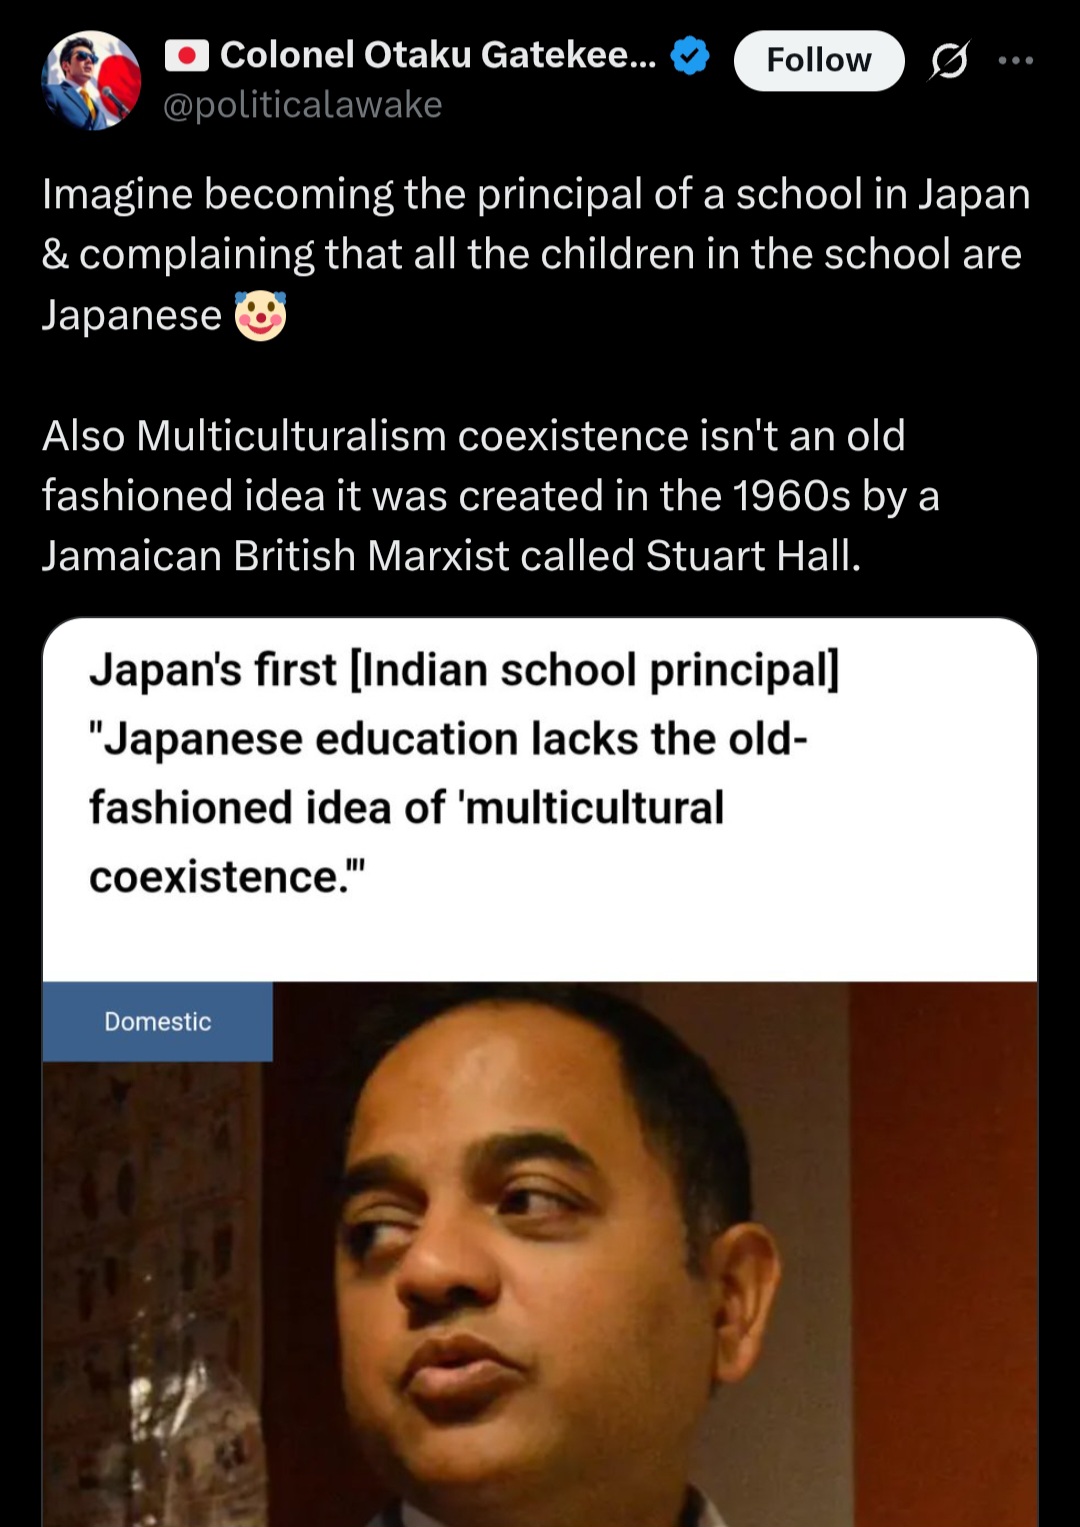Click the tweet paragraph starting 'Imagine becoming'
This screenshot has width=1080, height=1527.
536,254
